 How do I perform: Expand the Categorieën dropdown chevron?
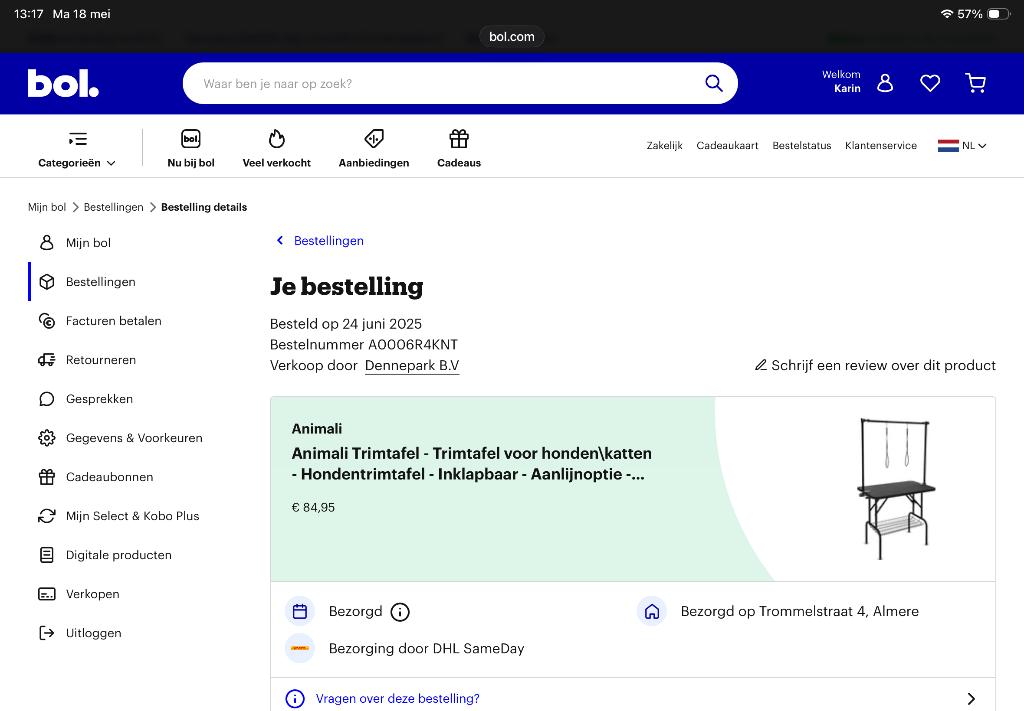(x=111, y=163)
